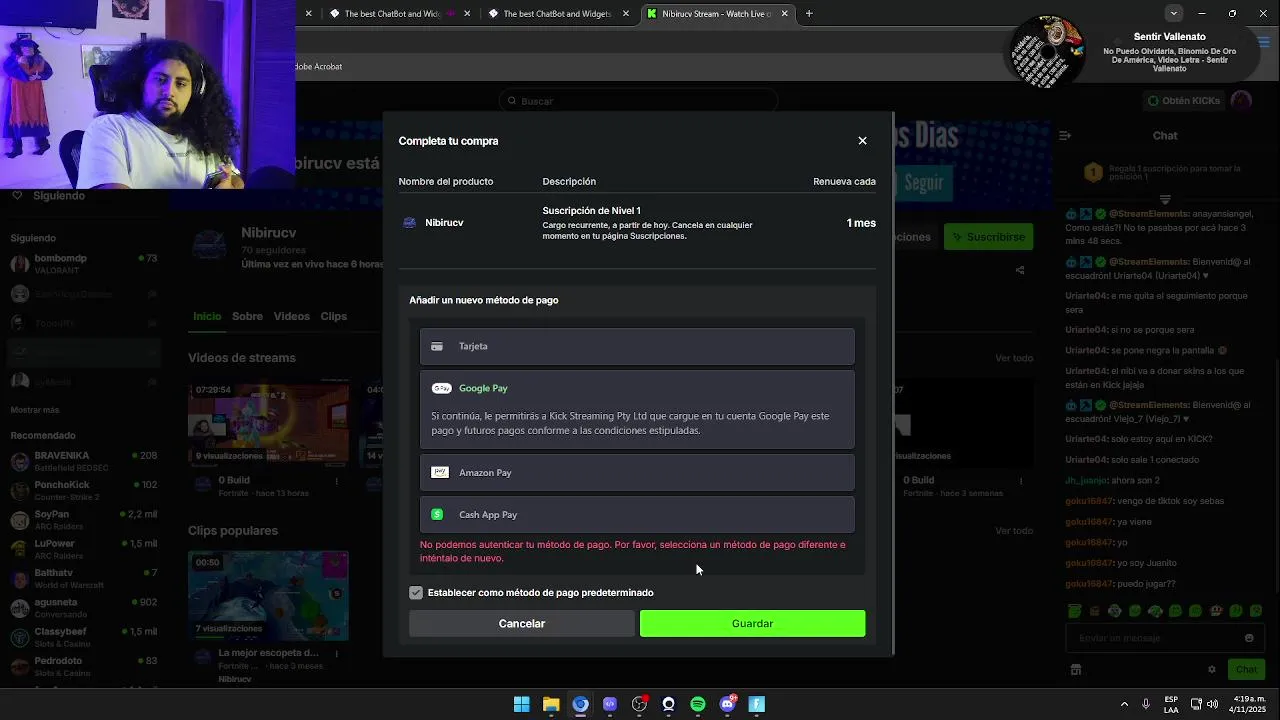This screenshot has width=1280, height=720.
Task: Open the emoji picker in chat input
Action: tap(1249, 638)
